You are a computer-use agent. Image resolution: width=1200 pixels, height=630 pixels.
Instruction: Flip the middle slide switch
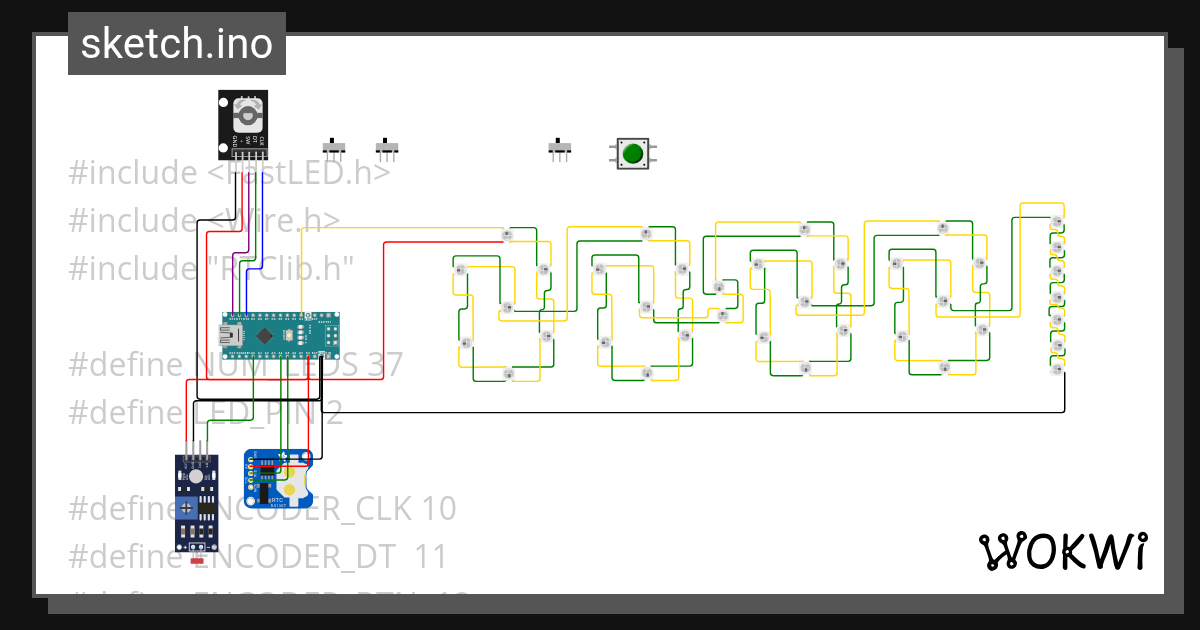[x=385, y=147]
